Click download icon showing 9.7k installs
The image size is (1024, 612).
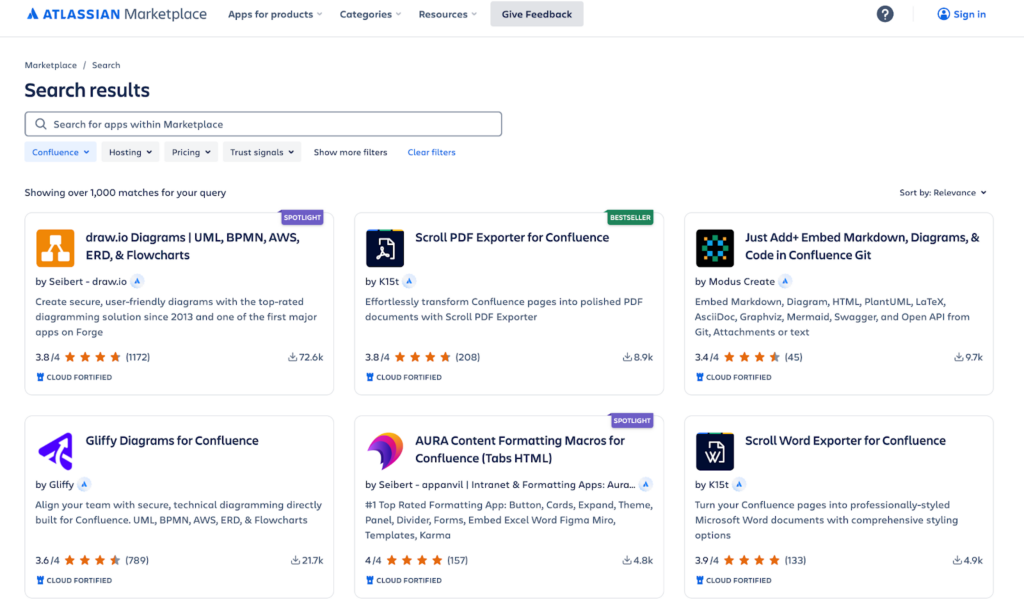959,357
